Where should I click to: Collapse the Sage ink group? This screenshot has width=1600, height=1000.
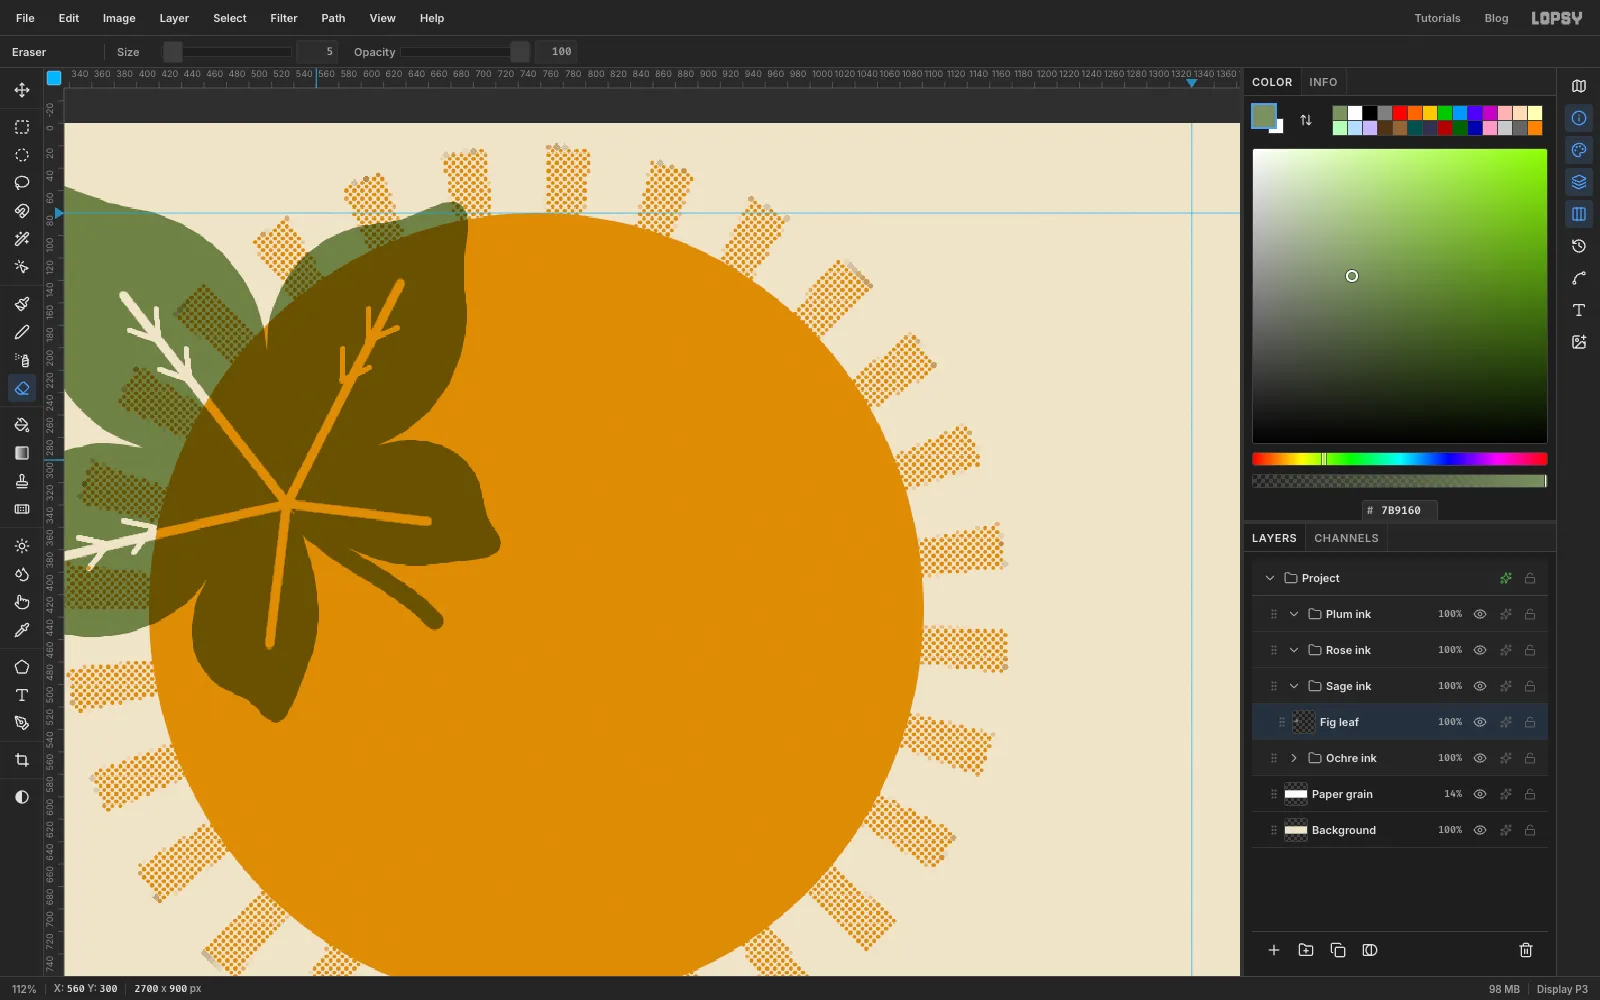click(x=1294, y=686)
